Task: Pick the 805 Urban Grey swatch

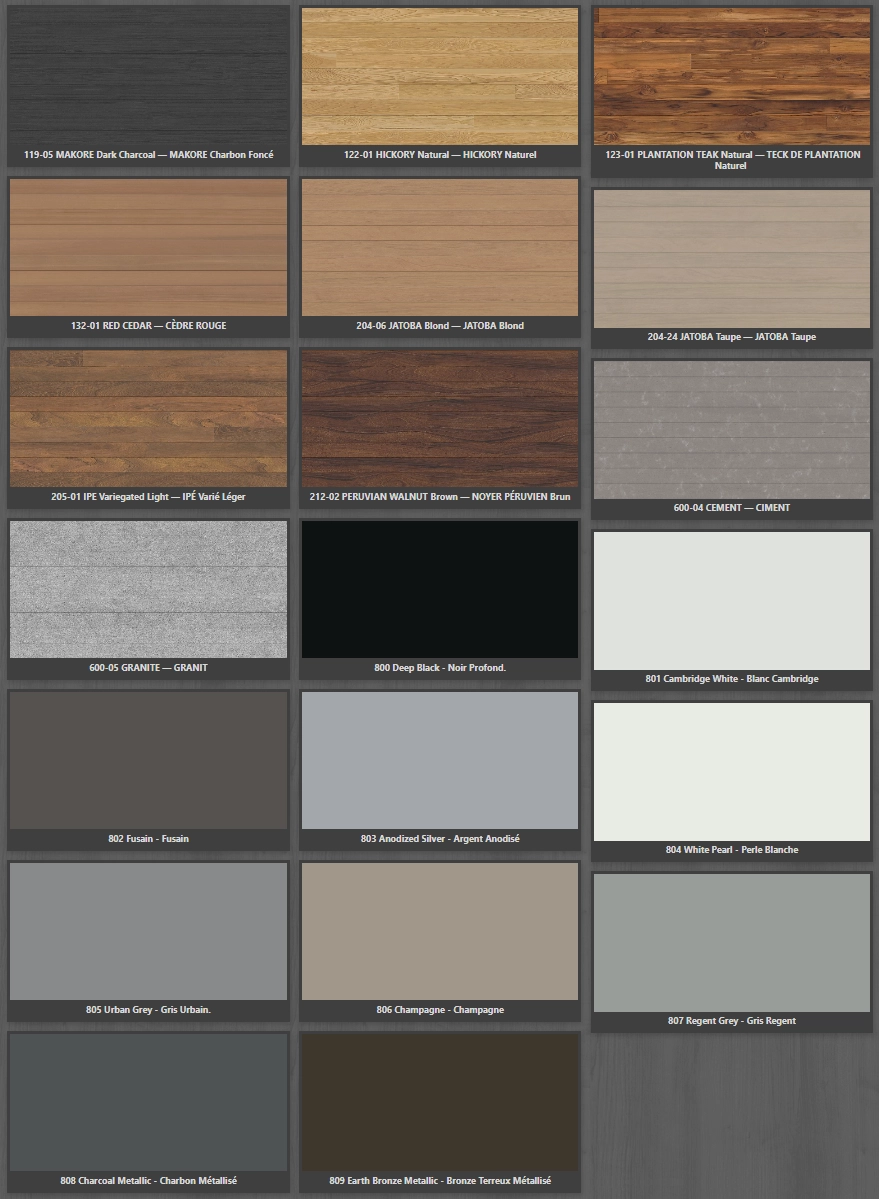Action: click(148, 930)
